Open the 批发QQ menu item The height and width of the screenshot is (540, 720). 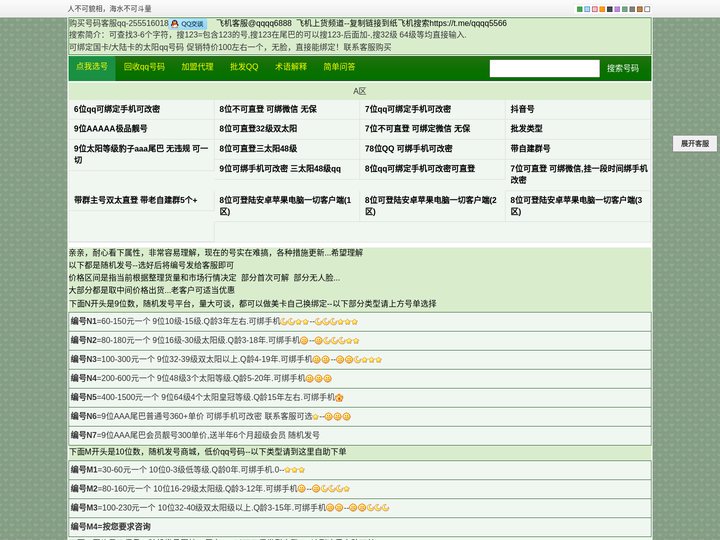tap(244, 67)
